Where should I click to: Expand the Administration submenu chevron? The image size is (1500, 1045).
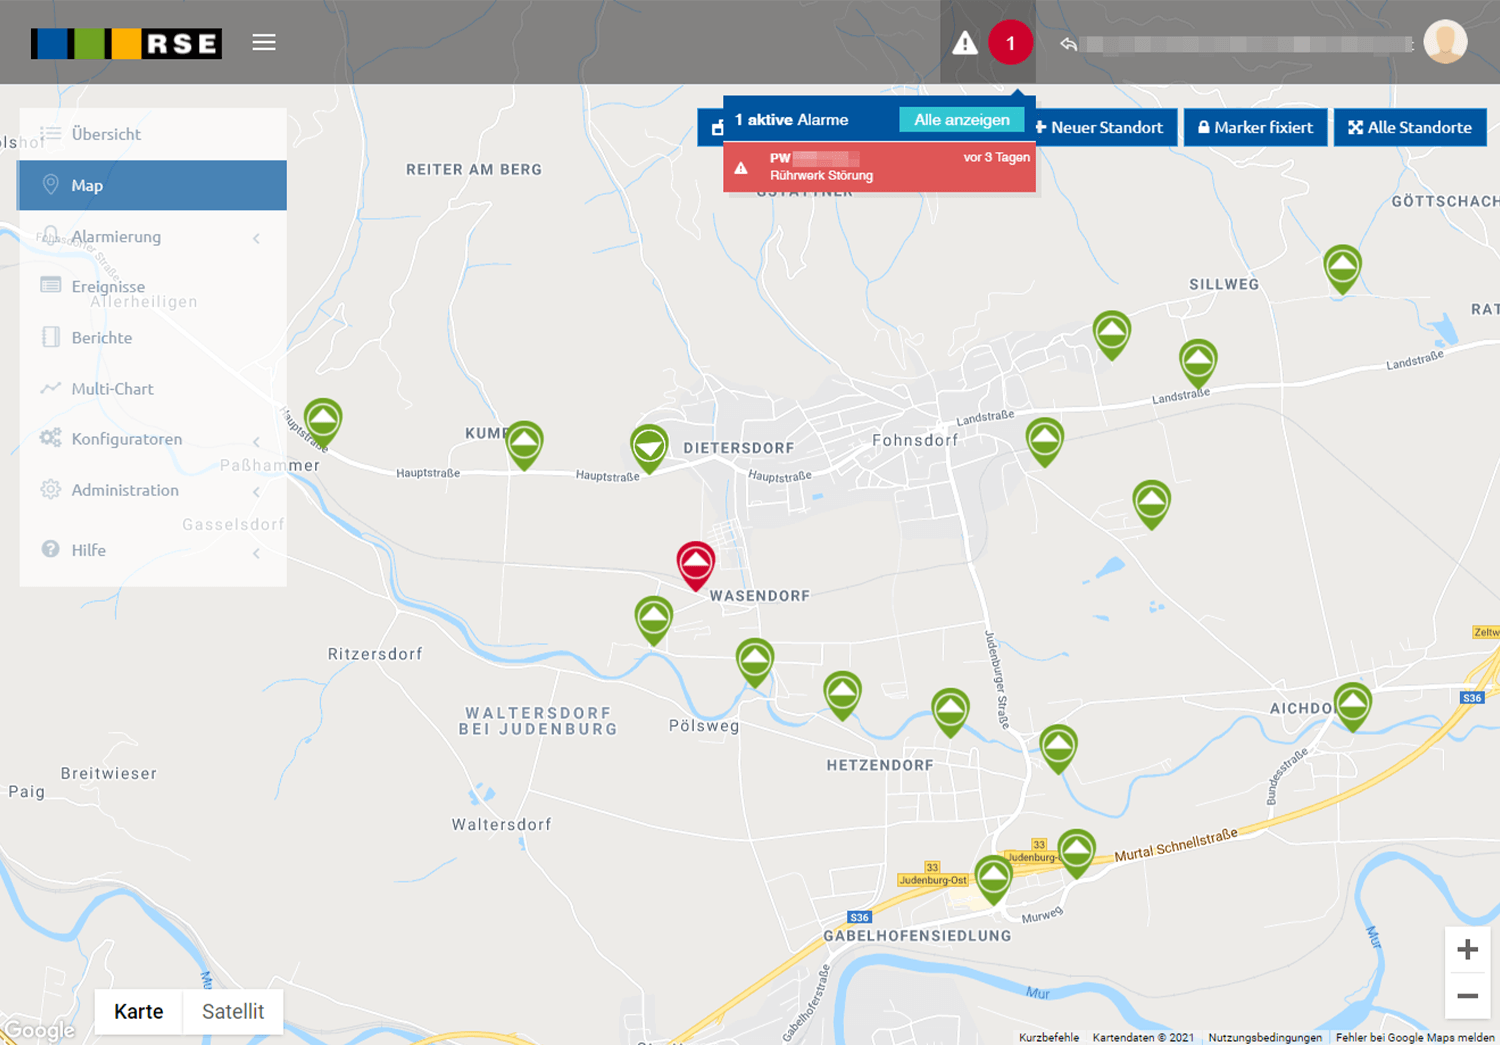[257, 492]
